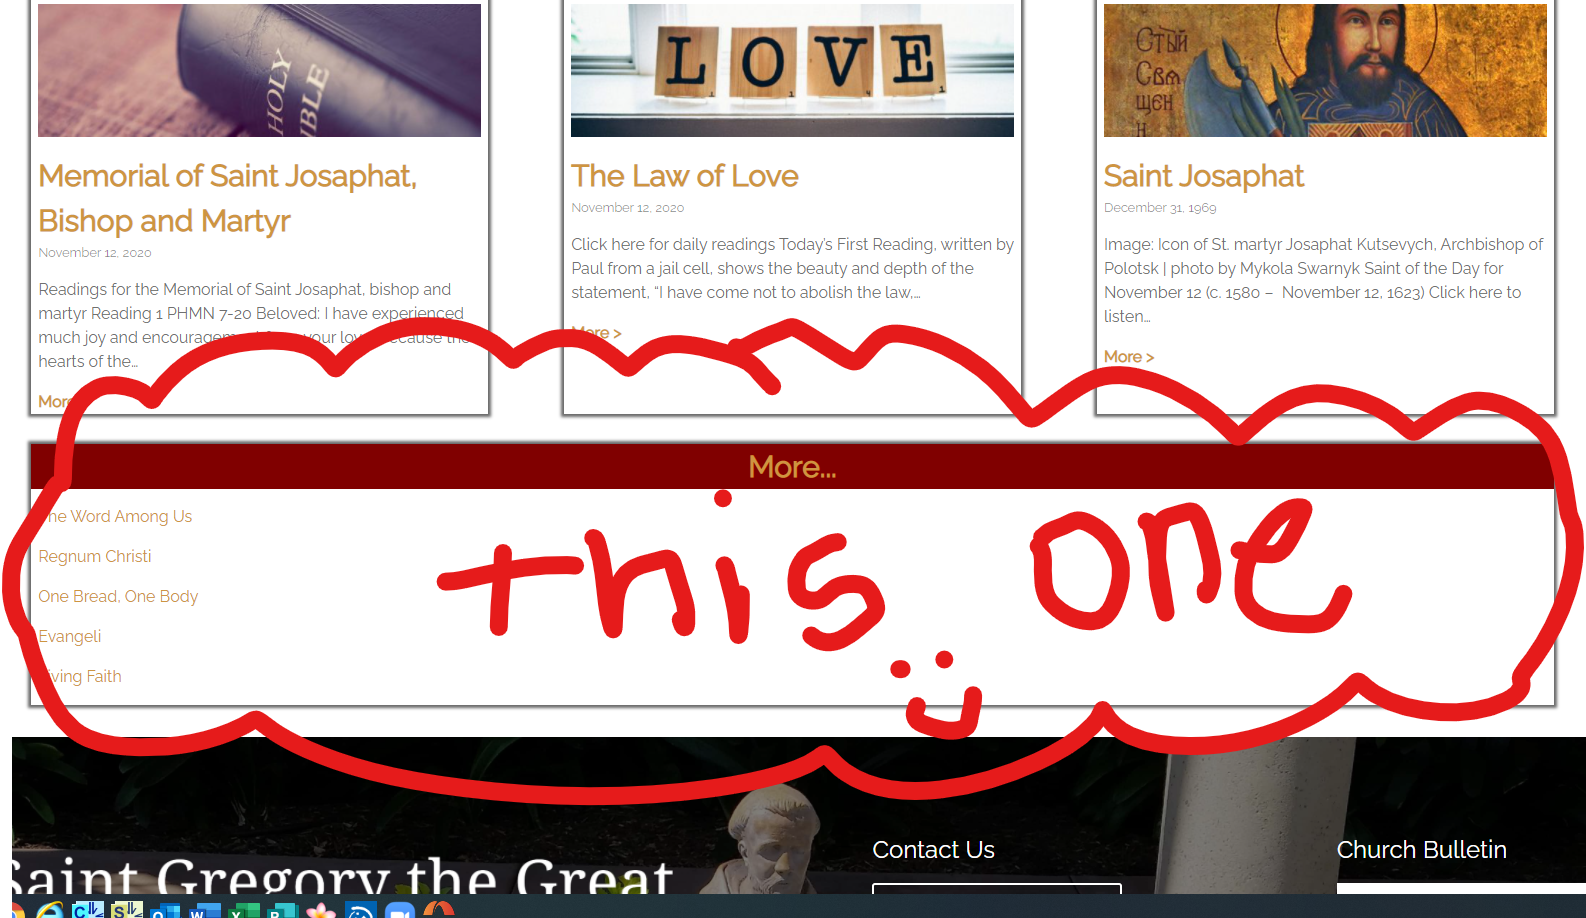1586x918 pixels.
Task: Click the Saint Josaphat icon image
Action: (x=1325, y=70)
